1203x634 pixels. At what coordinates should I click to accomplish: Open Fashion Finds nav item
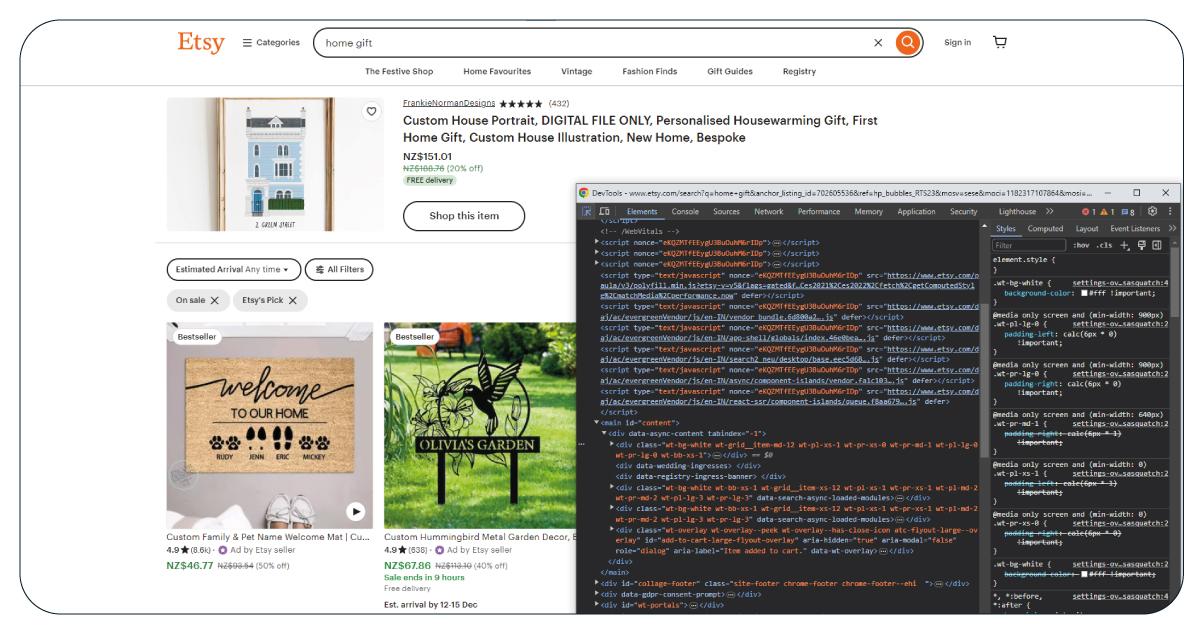coord(649,72)
